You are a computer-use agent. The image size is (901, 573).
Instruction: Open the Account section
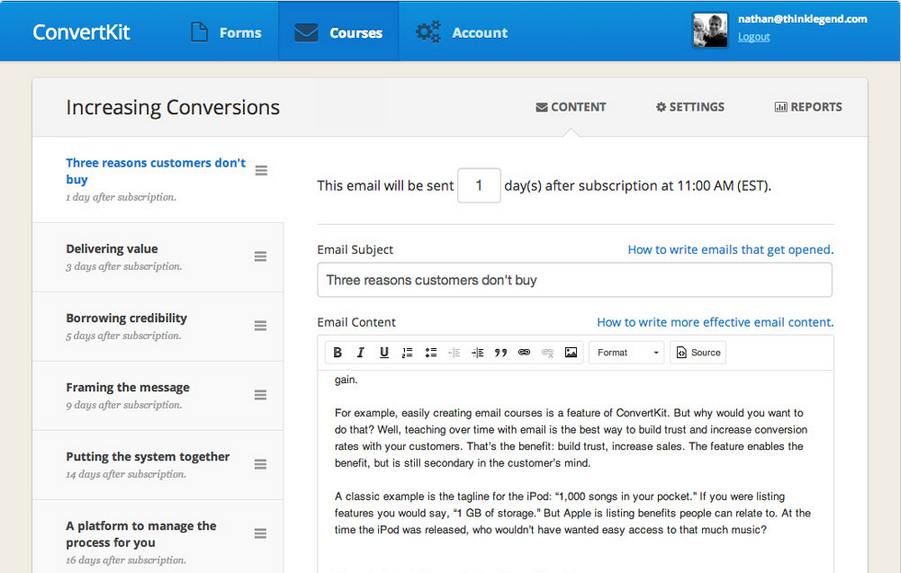(x=462, y=32)
